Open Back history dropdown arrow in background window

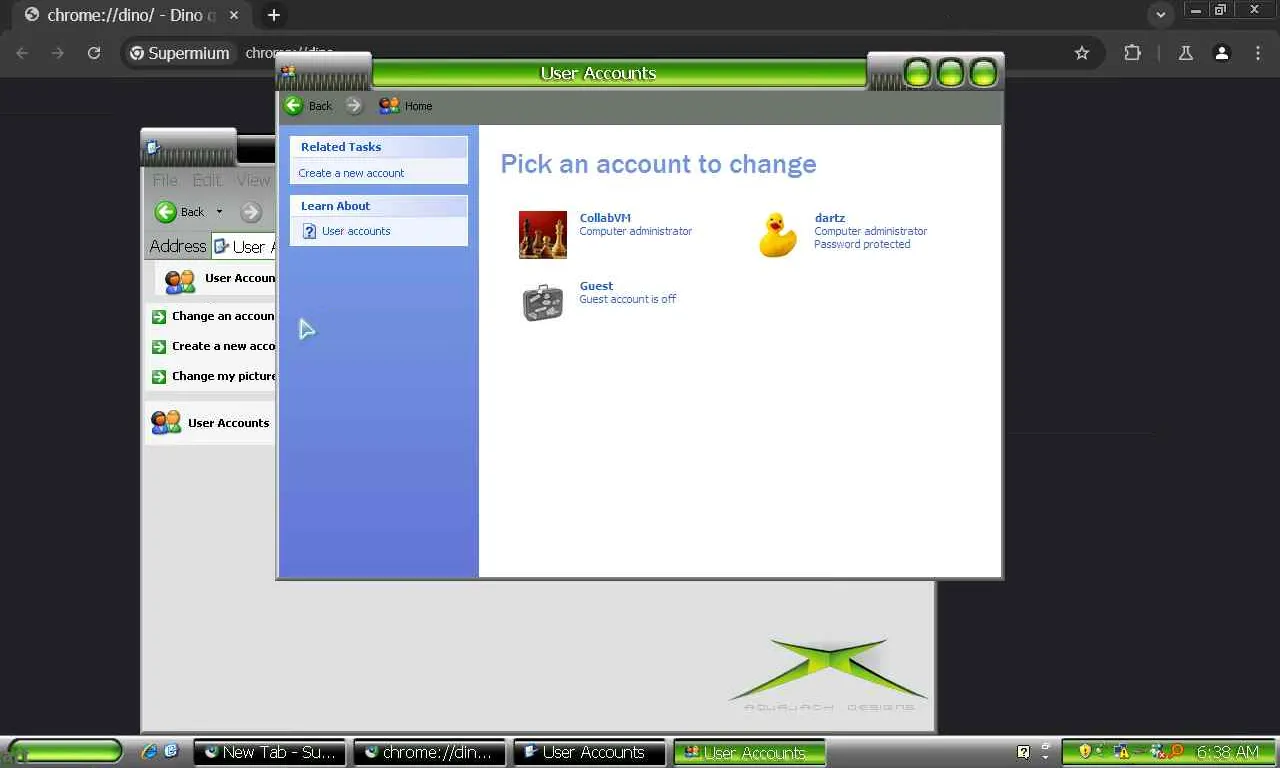click(x=219, y=212)
